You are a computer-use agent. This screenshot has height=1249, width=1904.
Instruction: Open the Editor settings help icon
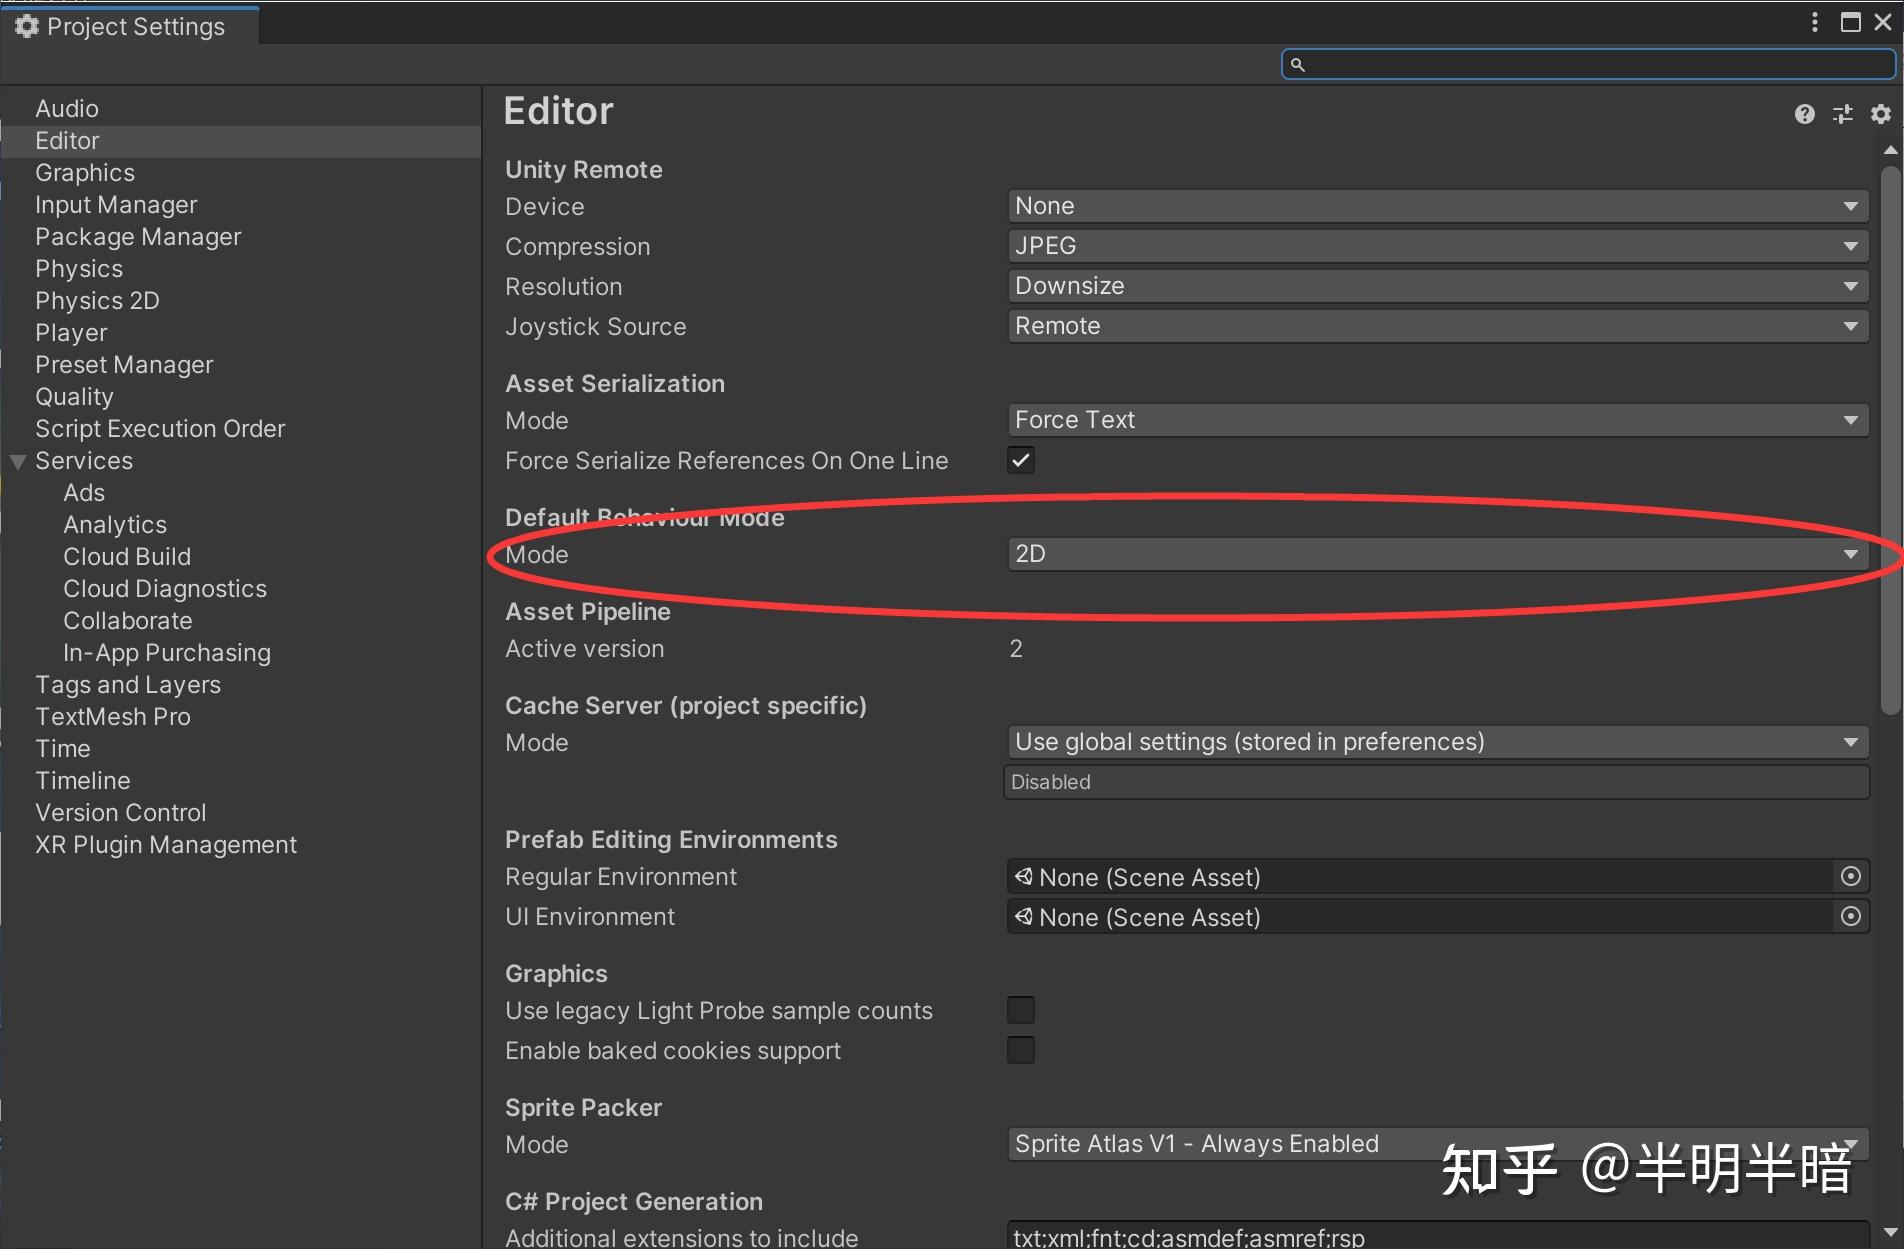coord(1804,114)
